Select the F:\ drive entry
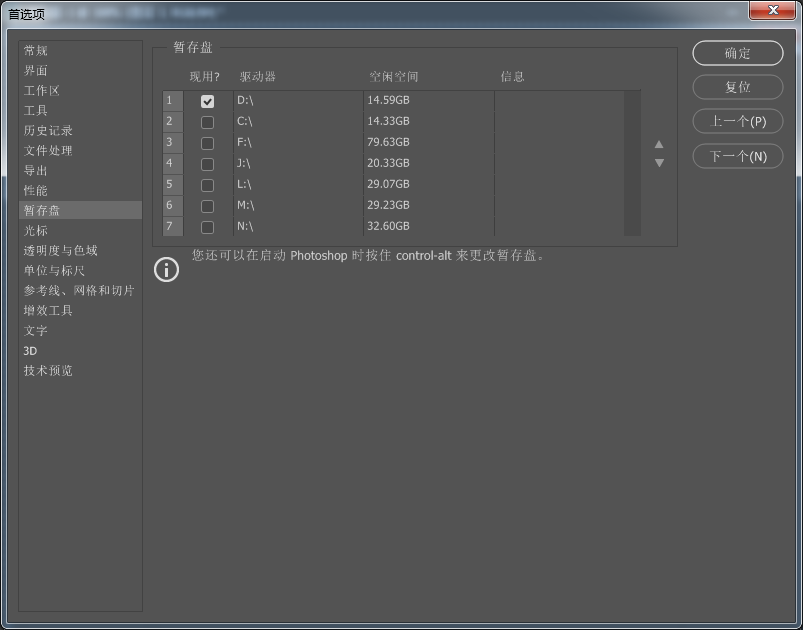803x630 pixels. 244,142
